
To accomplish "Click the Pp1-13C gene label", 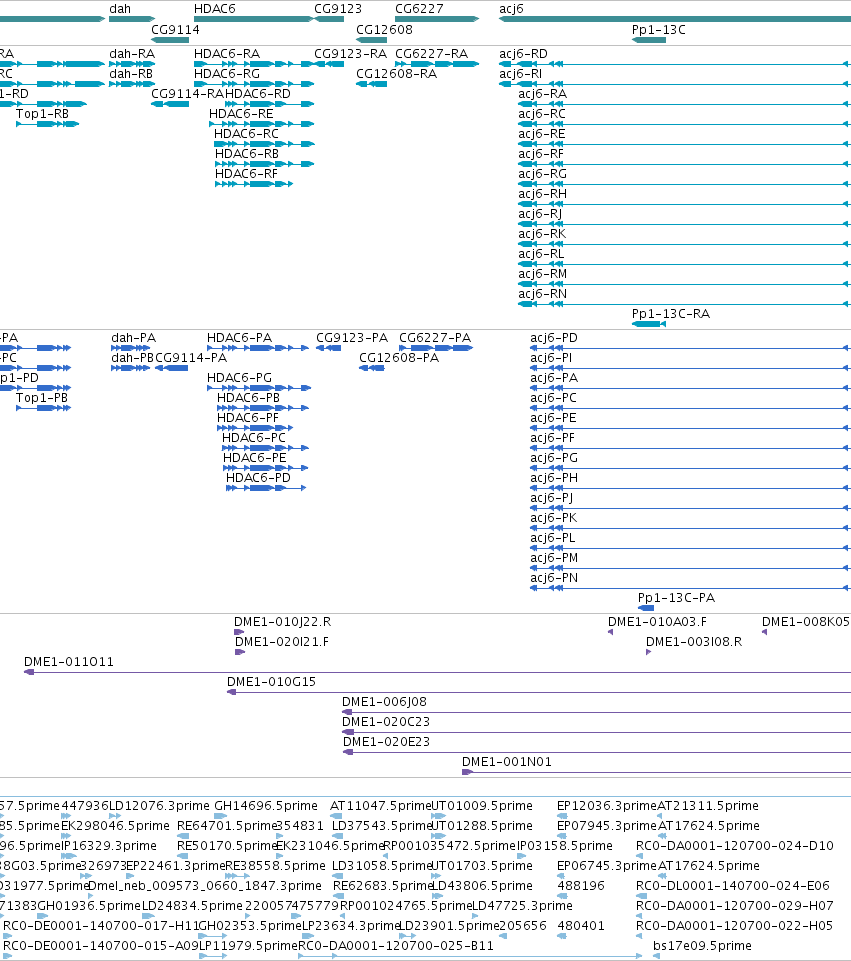I will [x=659, y=29].
